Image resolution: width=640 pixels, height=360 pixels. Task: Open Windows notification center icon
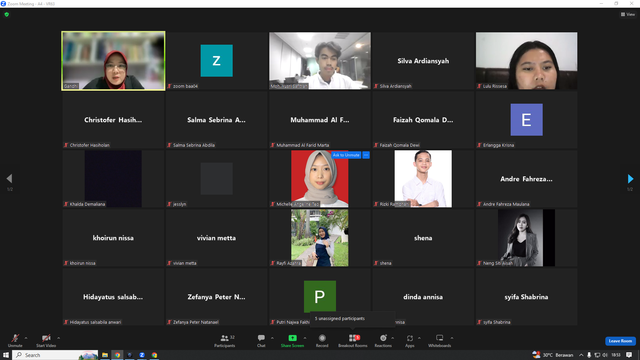629,355
